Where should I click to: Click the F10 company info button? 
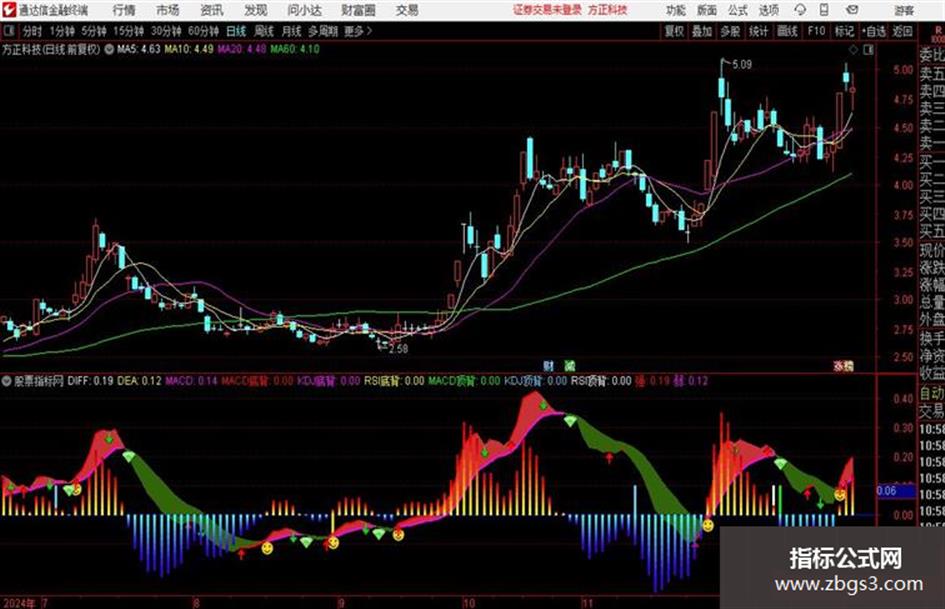[x=816, y=31]
